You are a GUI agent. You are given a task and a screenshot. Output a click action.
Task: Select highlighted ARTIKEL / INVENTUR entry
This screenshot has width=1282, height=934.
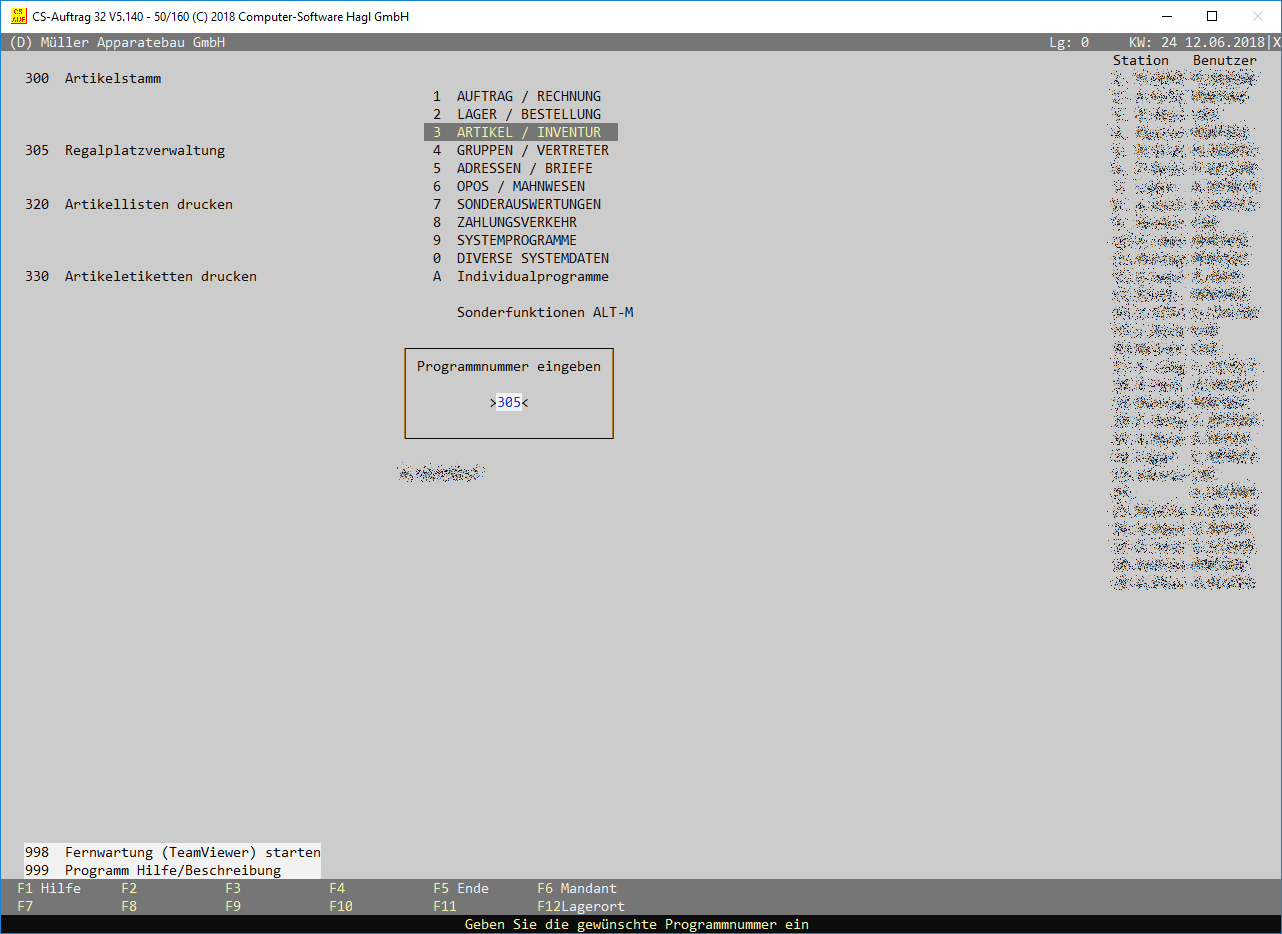click(520, 133)
